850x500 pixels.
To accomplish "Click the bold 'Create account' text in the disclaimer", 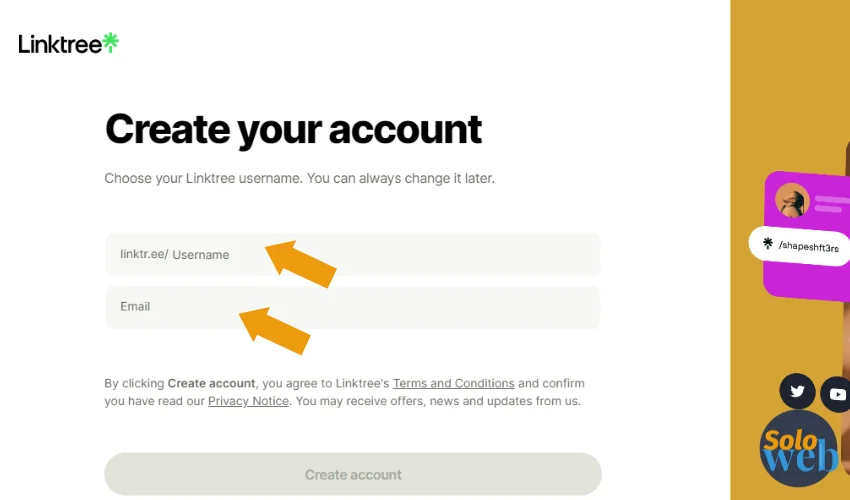I will click(211, 383).
